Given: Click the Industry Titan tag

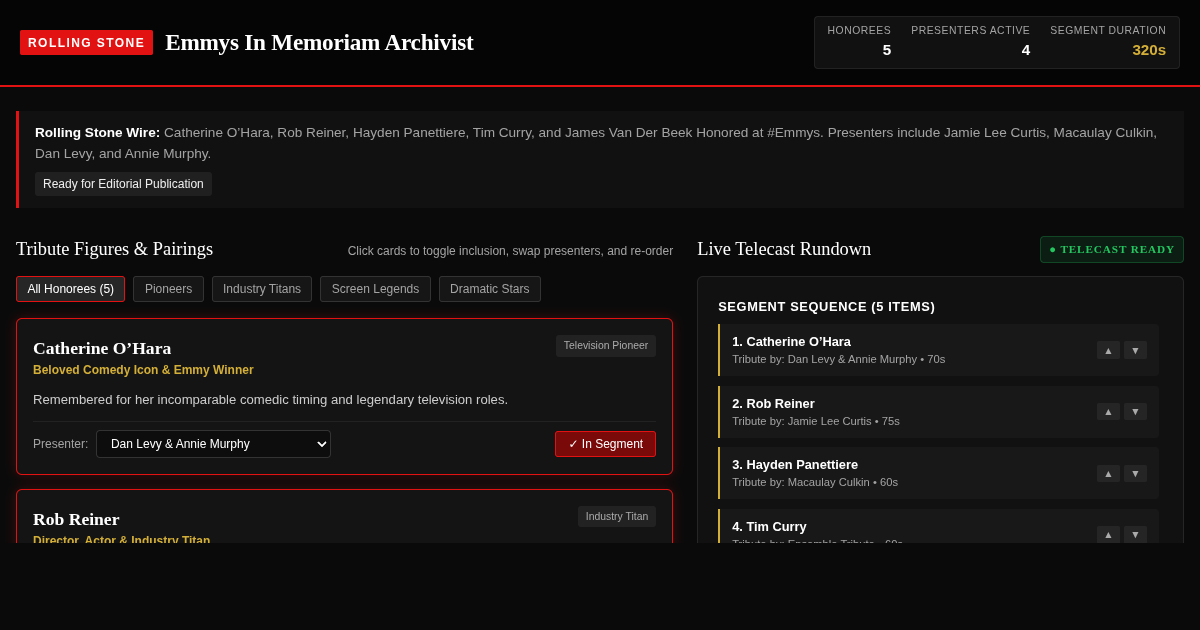Looking at the screenshot, I should [x=617, y=516].
